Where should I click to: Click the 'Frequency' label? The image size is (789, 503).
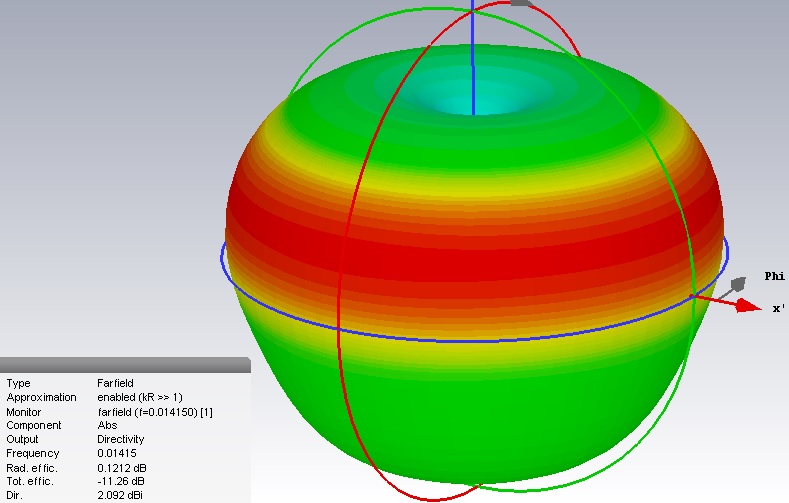click(x=33, y=453)
